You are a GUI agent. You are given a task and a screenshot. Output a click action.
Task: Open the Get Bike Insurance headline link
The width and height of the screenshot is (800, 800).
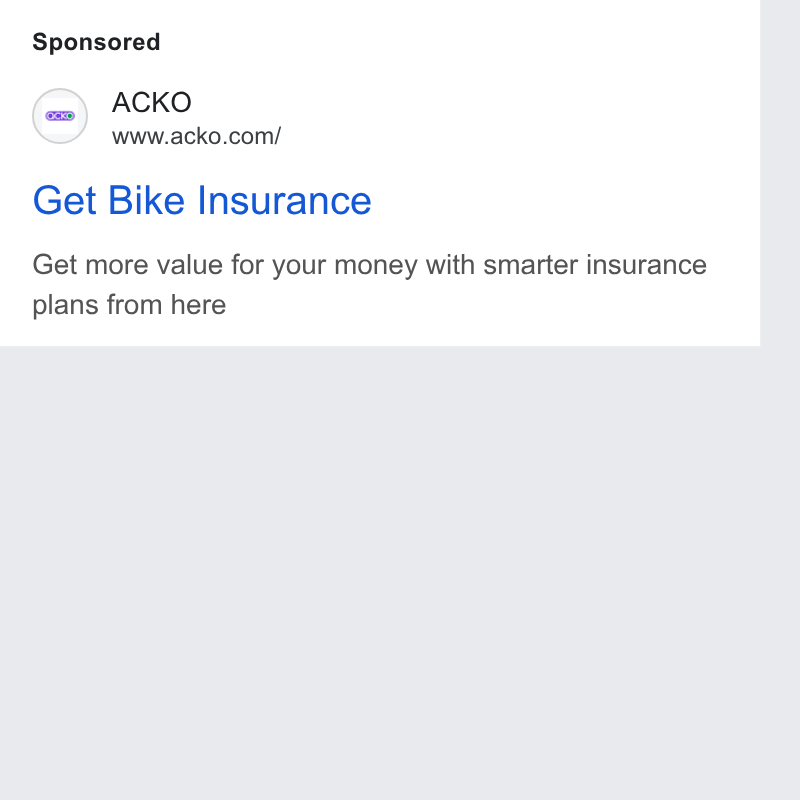(x=202, y=201)
